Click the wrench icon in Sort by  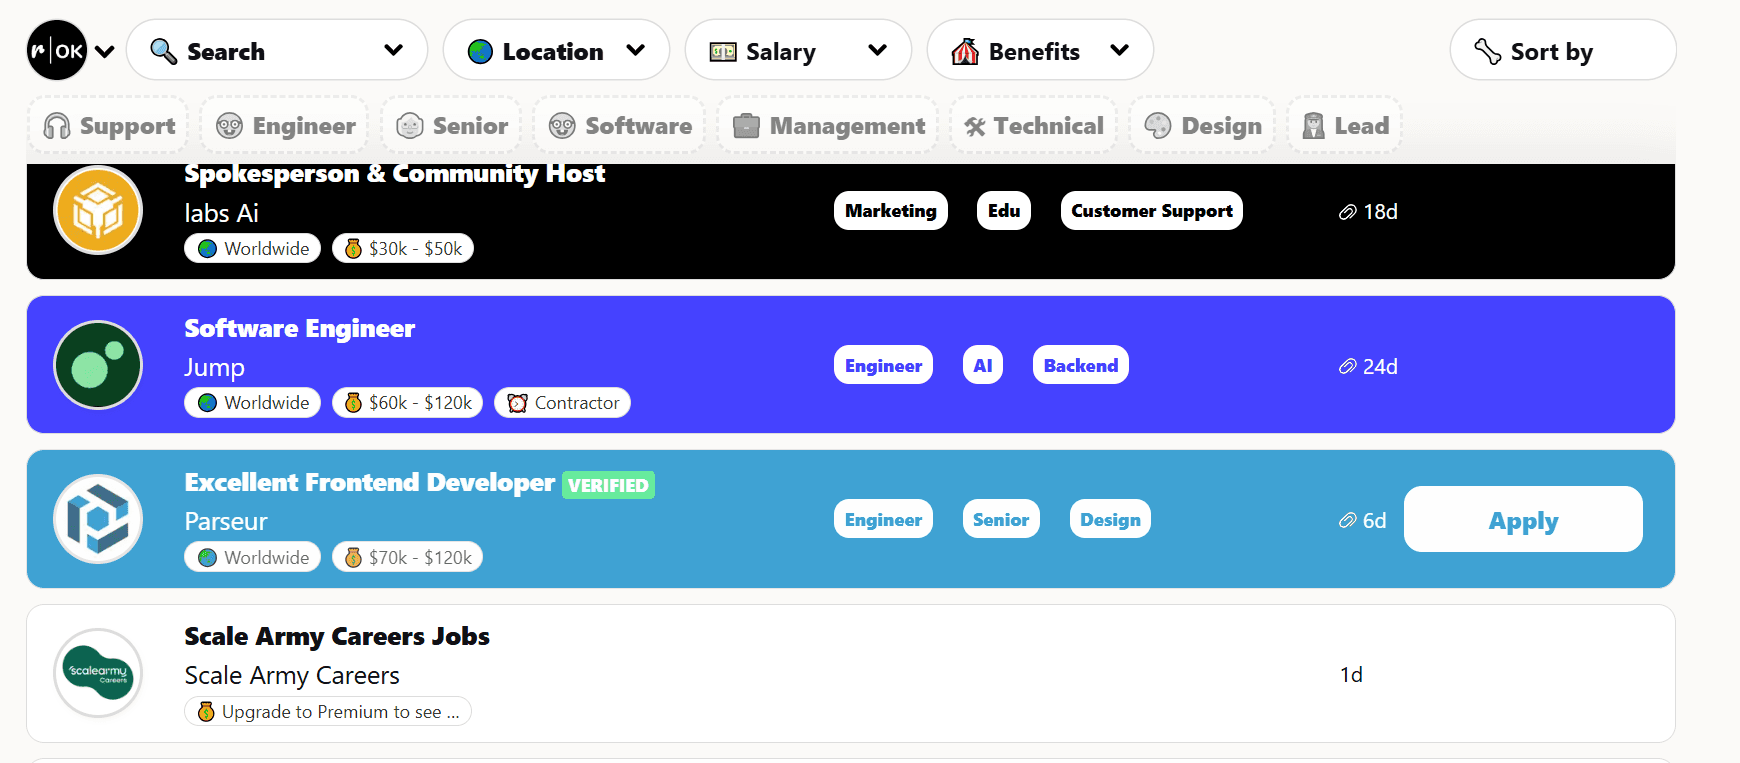1488,52
